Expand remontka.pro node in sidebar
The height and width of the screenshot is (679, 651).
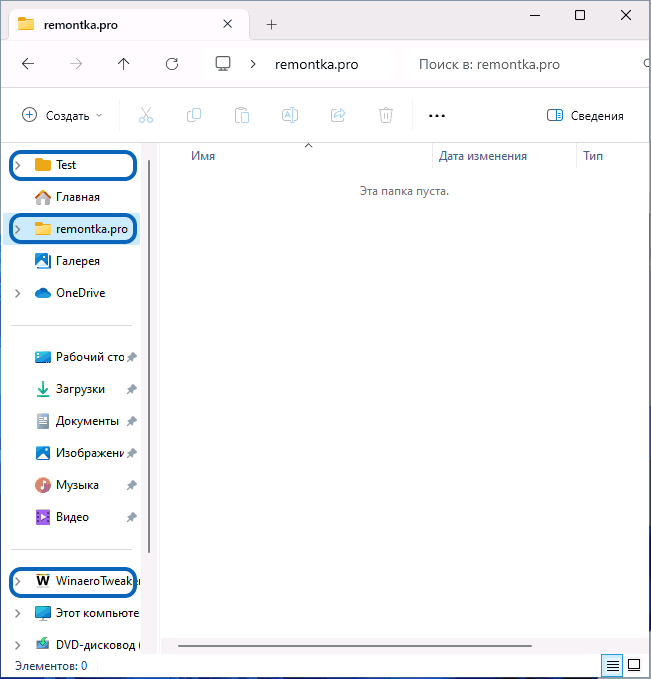point(18,229)
